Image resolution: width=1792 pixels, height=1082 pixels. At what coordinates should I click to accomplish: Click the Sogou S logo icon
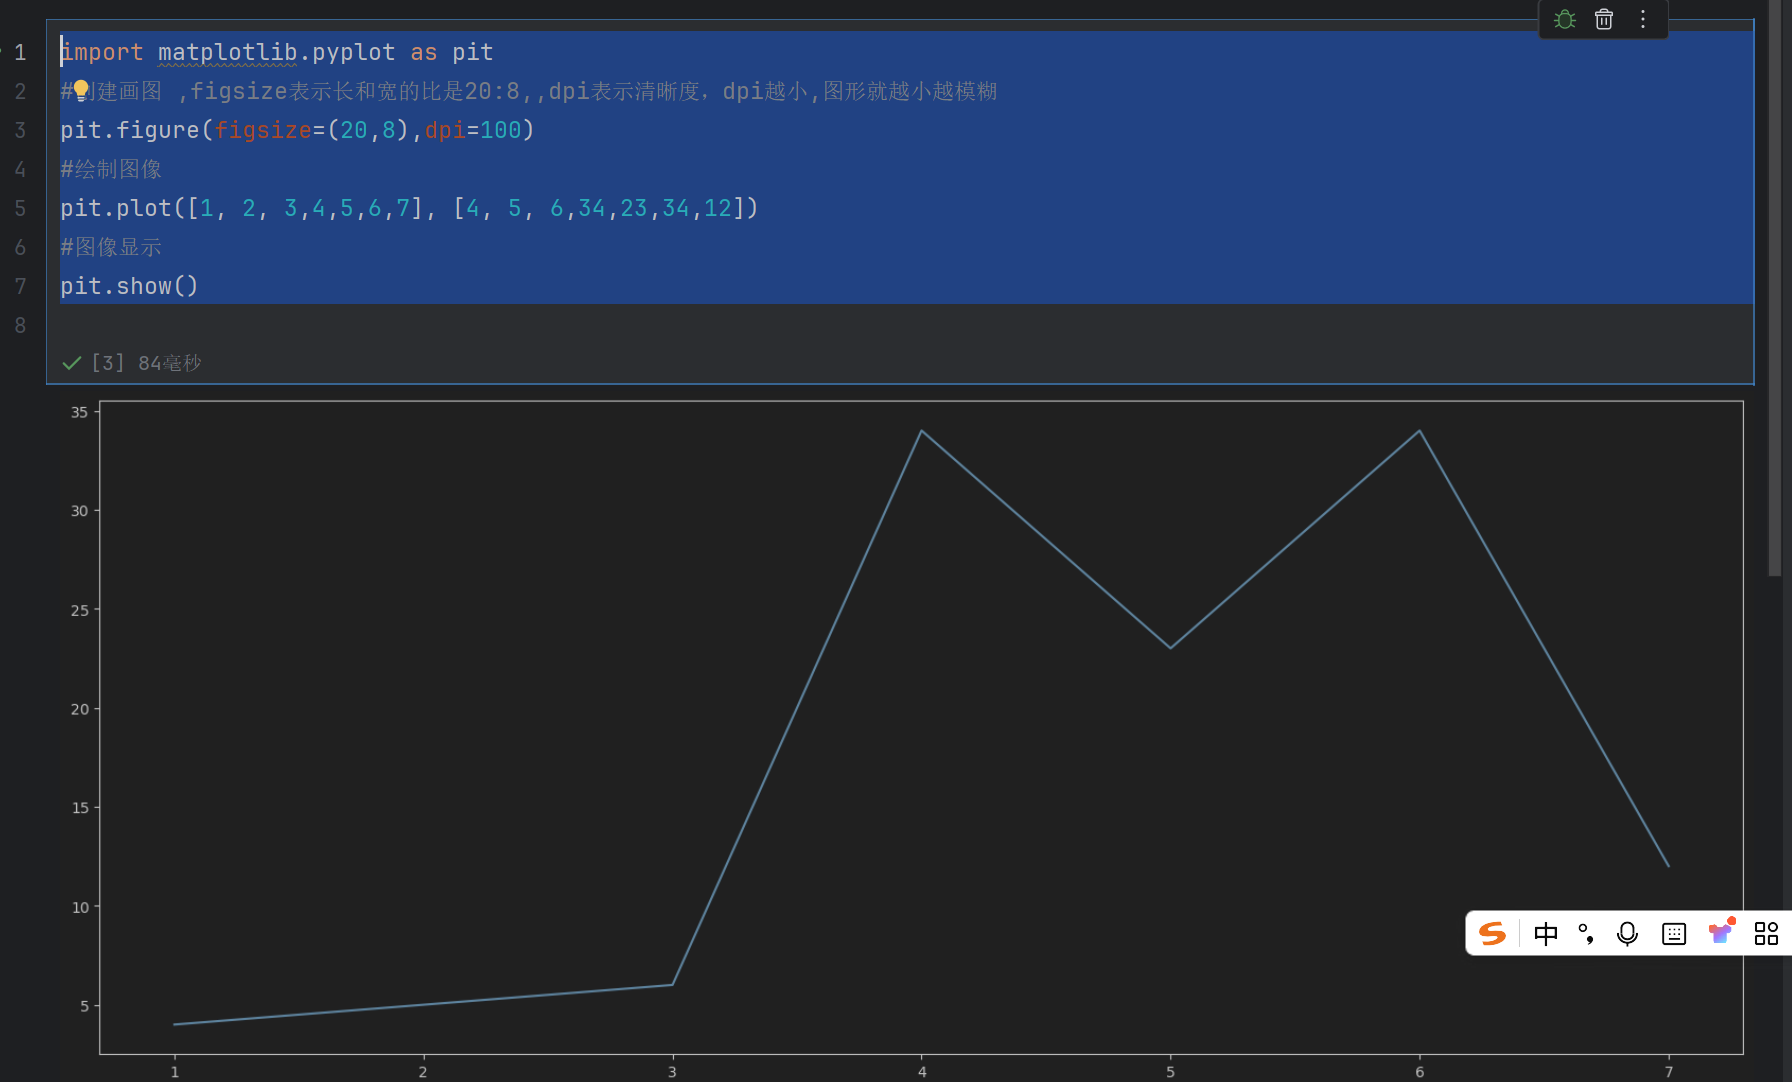coord(1492,933)
